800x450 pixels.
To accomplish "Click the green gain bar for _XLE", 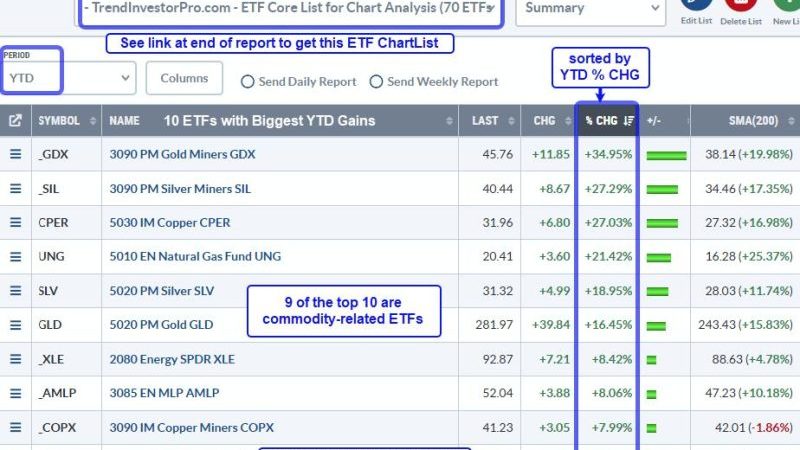I will tap(652, 360).
